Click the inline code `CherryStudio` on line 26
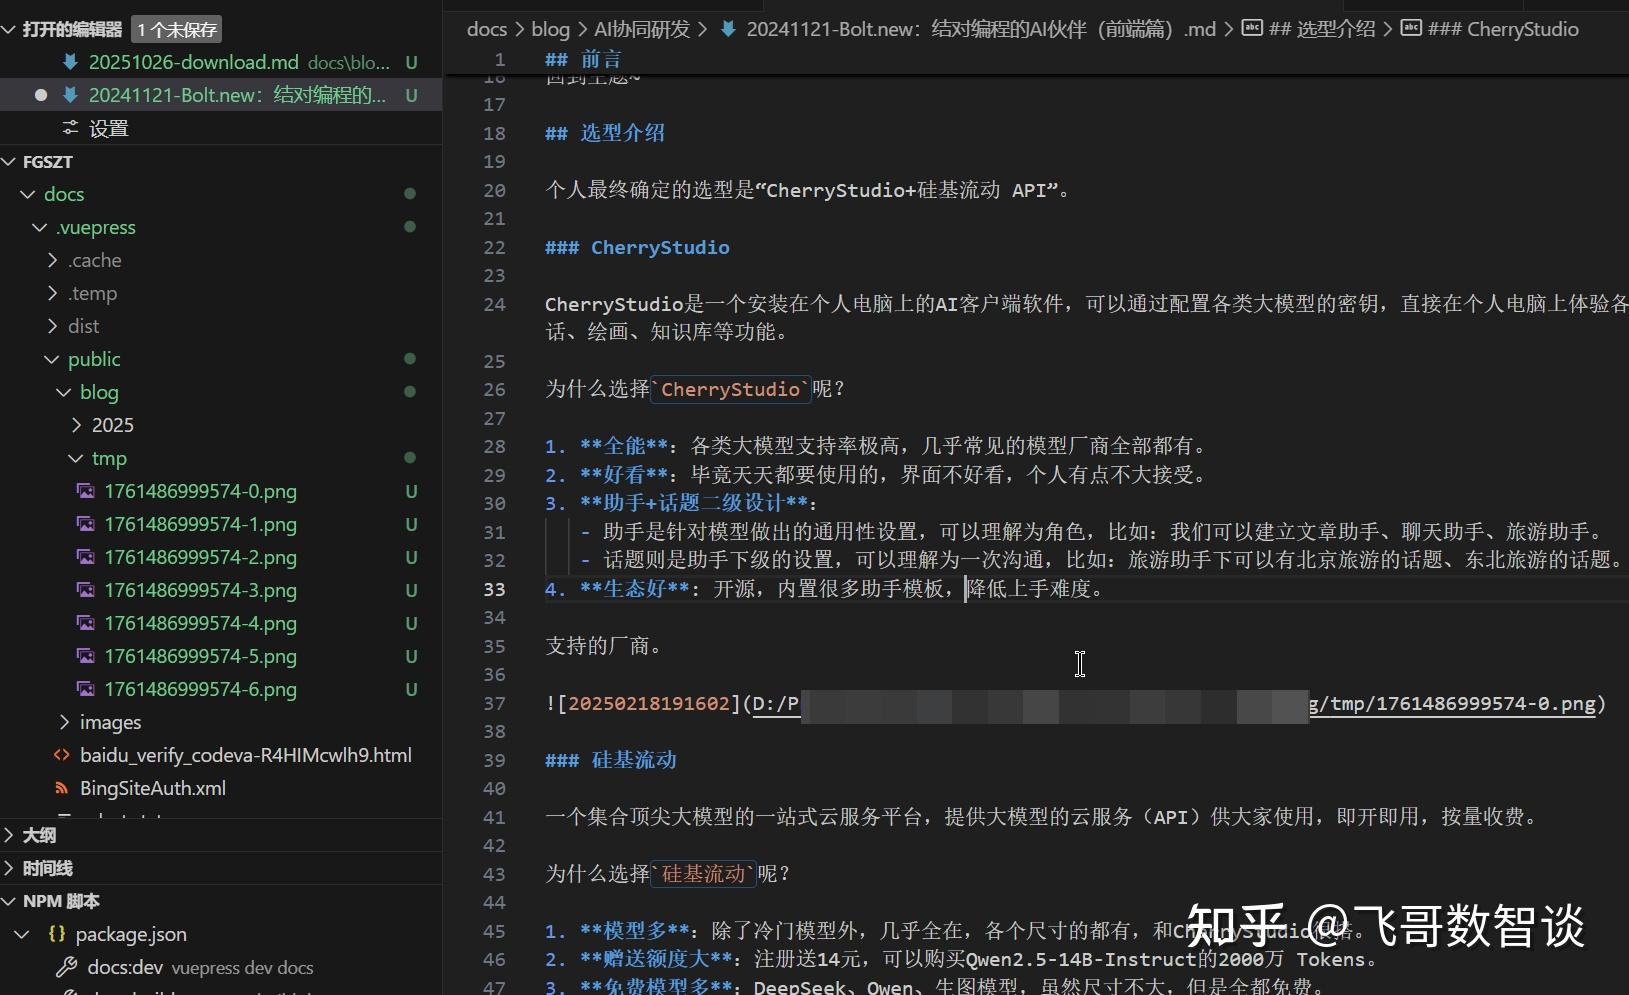Image resolution: width=1629 pixels, height=995 pixels. click(x=730, y=389)
